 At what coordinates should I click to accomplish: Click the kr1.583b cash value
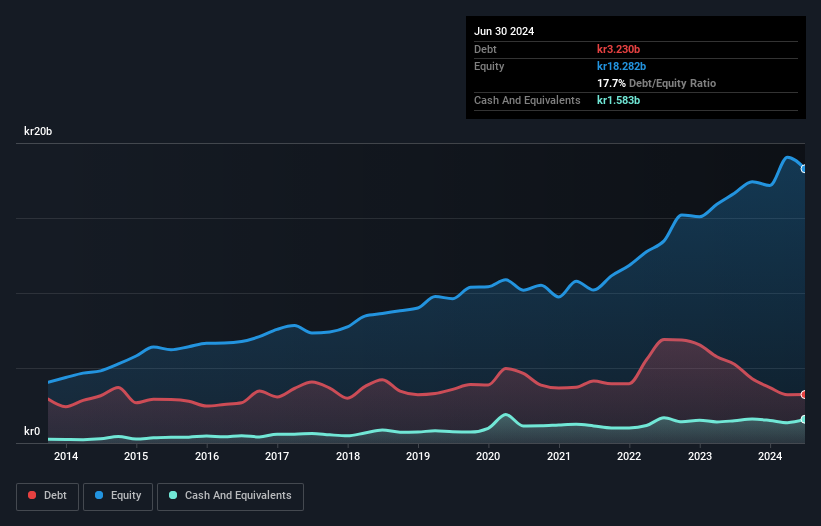(x=618, y=100)
